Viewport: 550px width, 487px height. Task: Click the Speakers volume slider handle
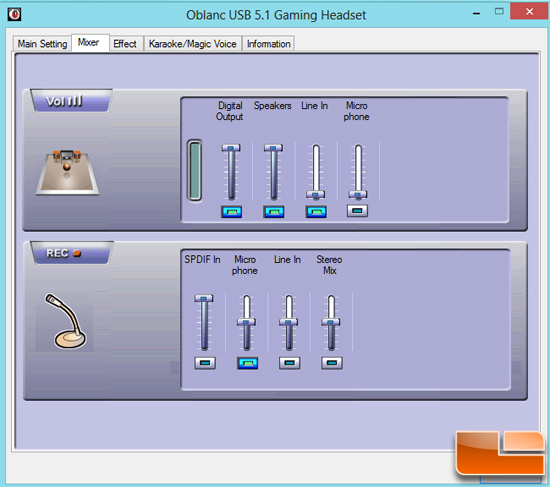coord(273,148)
